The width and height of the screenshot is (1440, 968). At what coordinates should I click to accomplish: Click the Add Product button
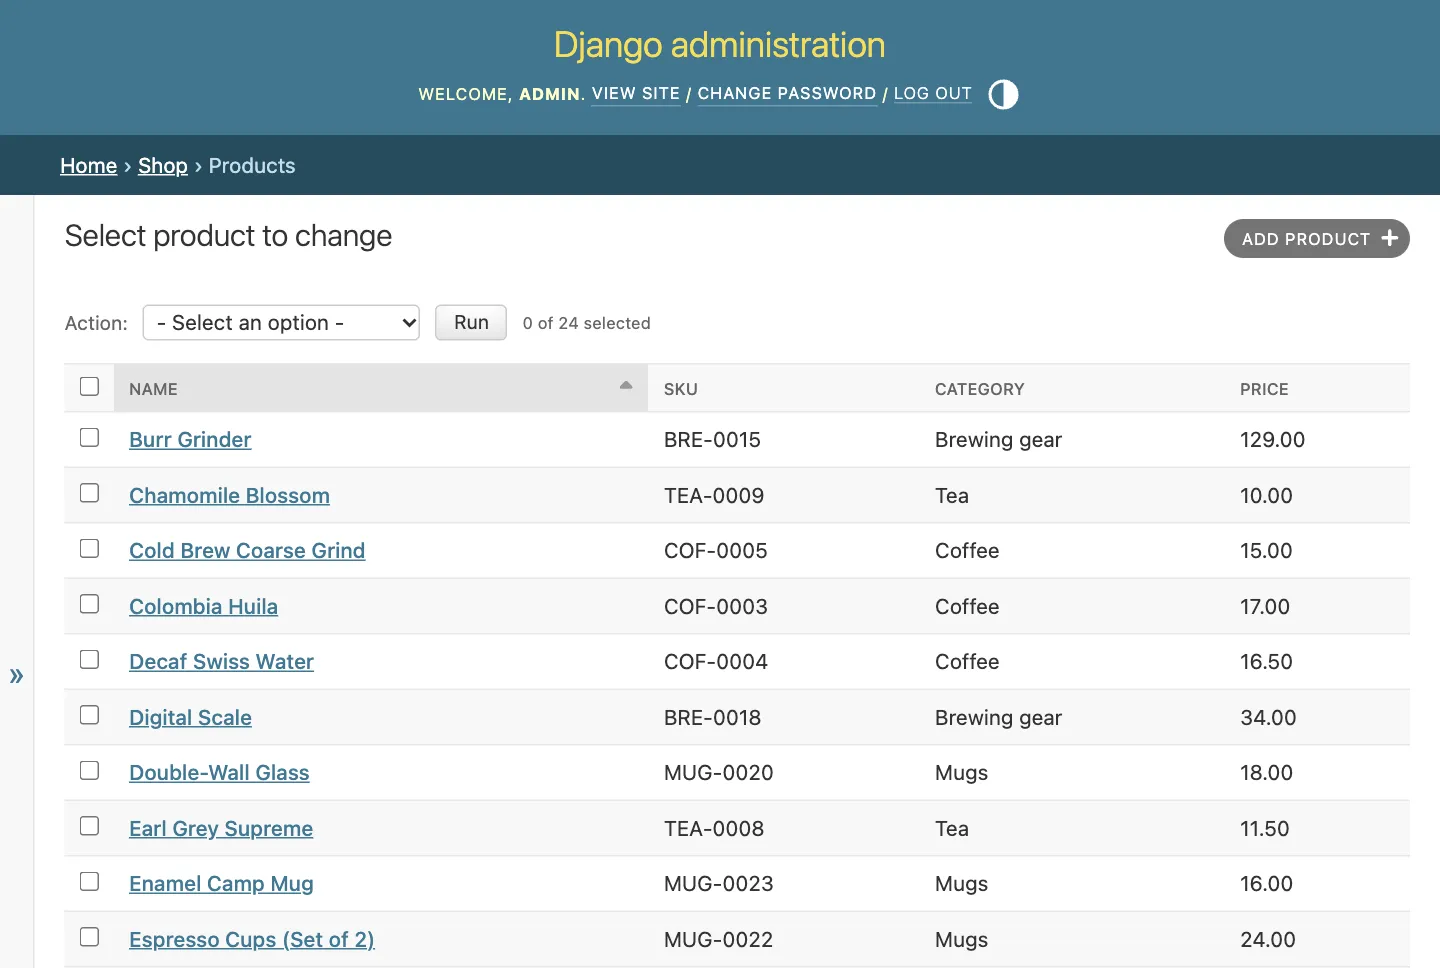[x=1317, y=239]
